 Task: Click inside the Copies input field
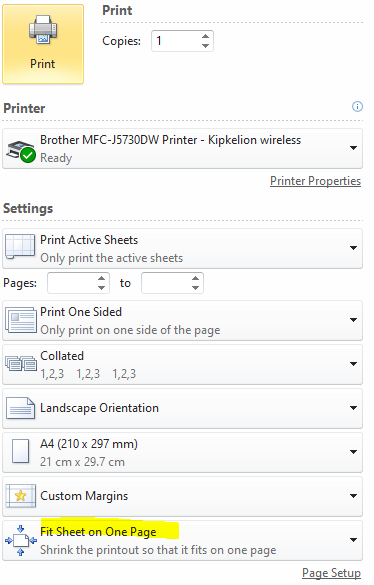tap(175, 41)
